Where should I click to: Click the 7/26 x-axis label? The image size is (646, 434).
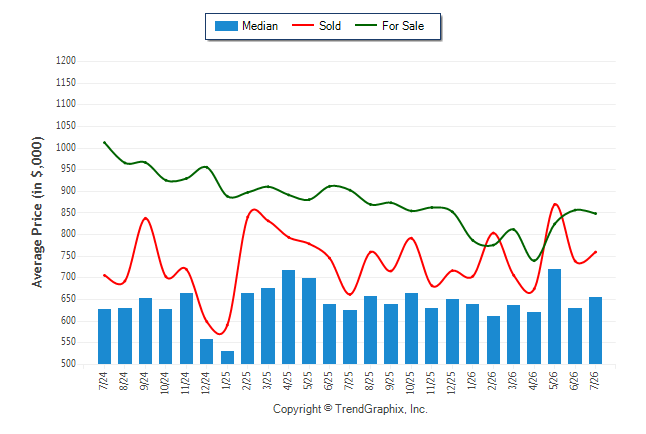pos(595,381)
